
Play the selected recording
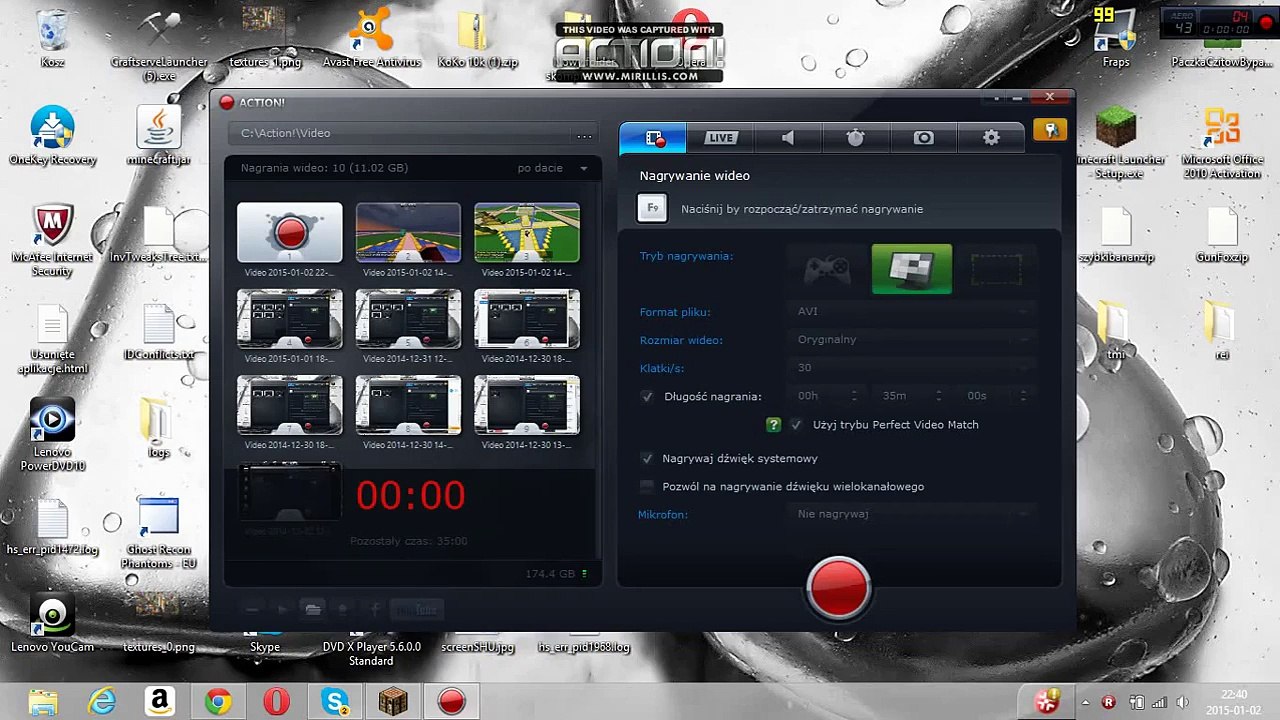(282, 609)
